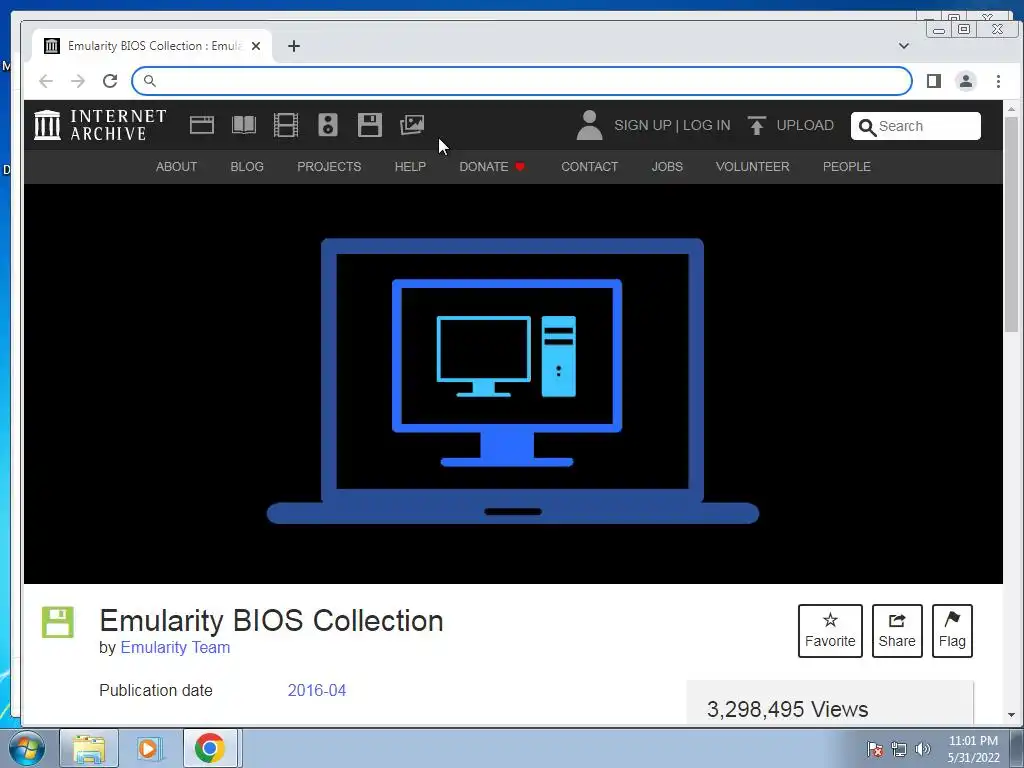Open the network tray icon
This screenshot has width=1024, height=768.
click(x=899, y=749)
